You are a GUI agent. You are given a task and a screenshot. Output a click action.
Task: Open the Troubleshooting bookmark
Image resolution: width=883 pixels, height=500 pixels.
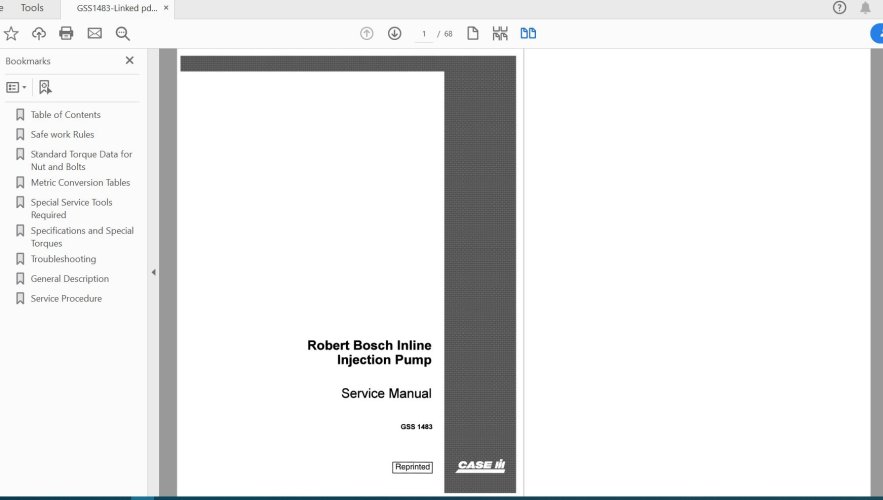click(63, 259)
